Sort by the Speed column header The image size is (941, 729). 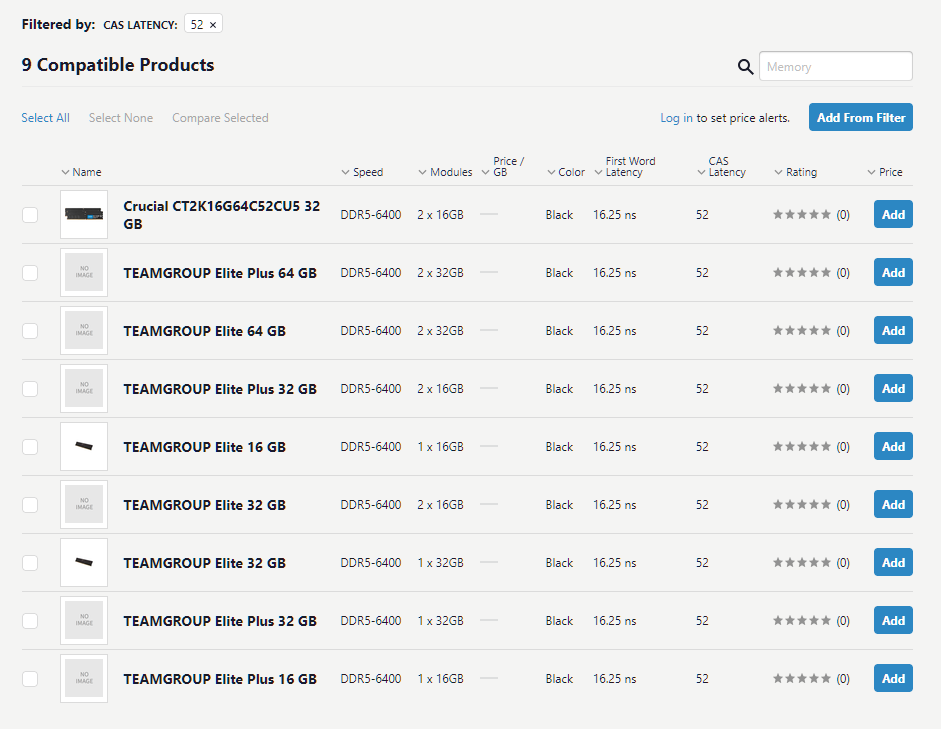[362, 172]
